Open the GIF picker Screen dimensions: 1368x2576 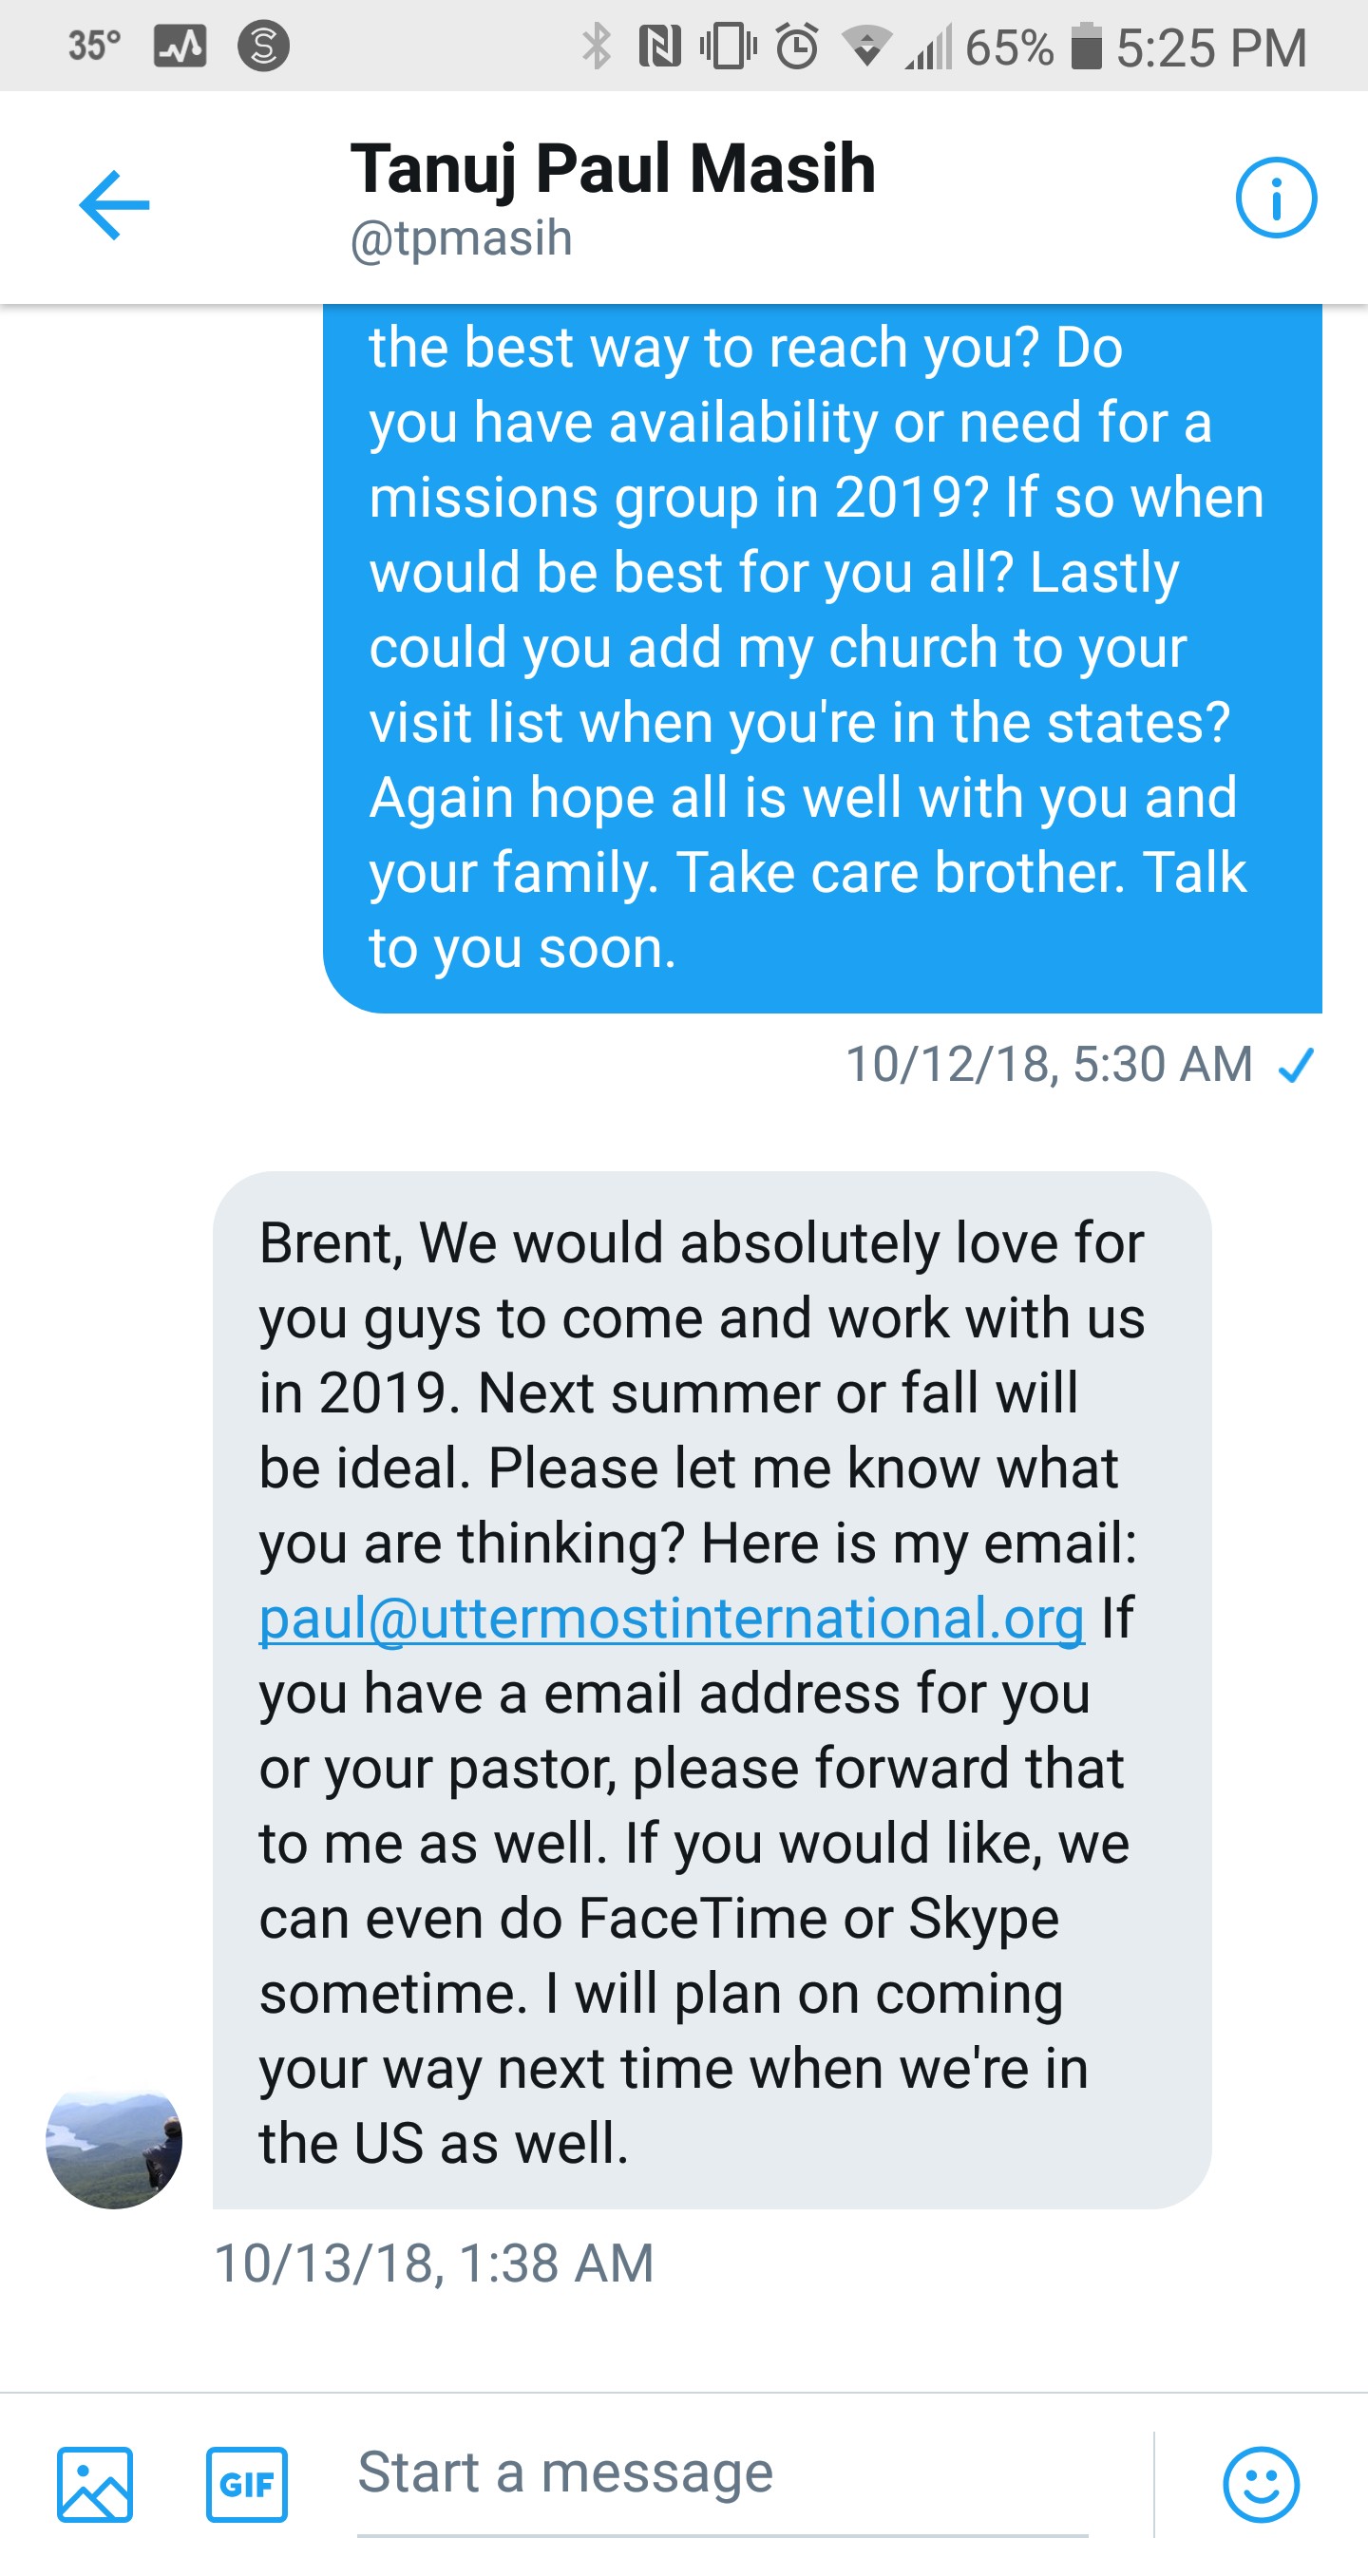(x=246, y=2484)
